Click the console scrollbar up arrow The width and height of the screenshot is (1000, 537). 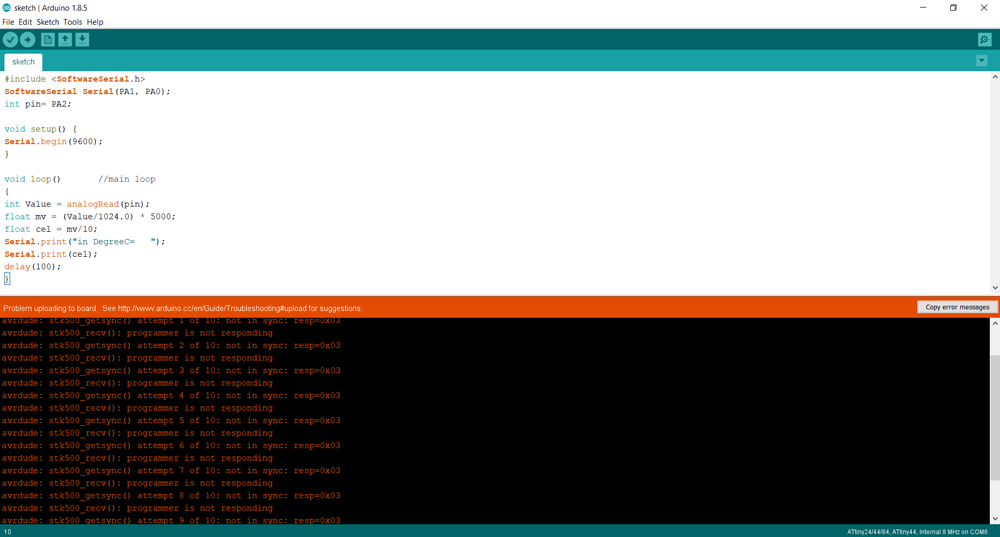point(994,323)
